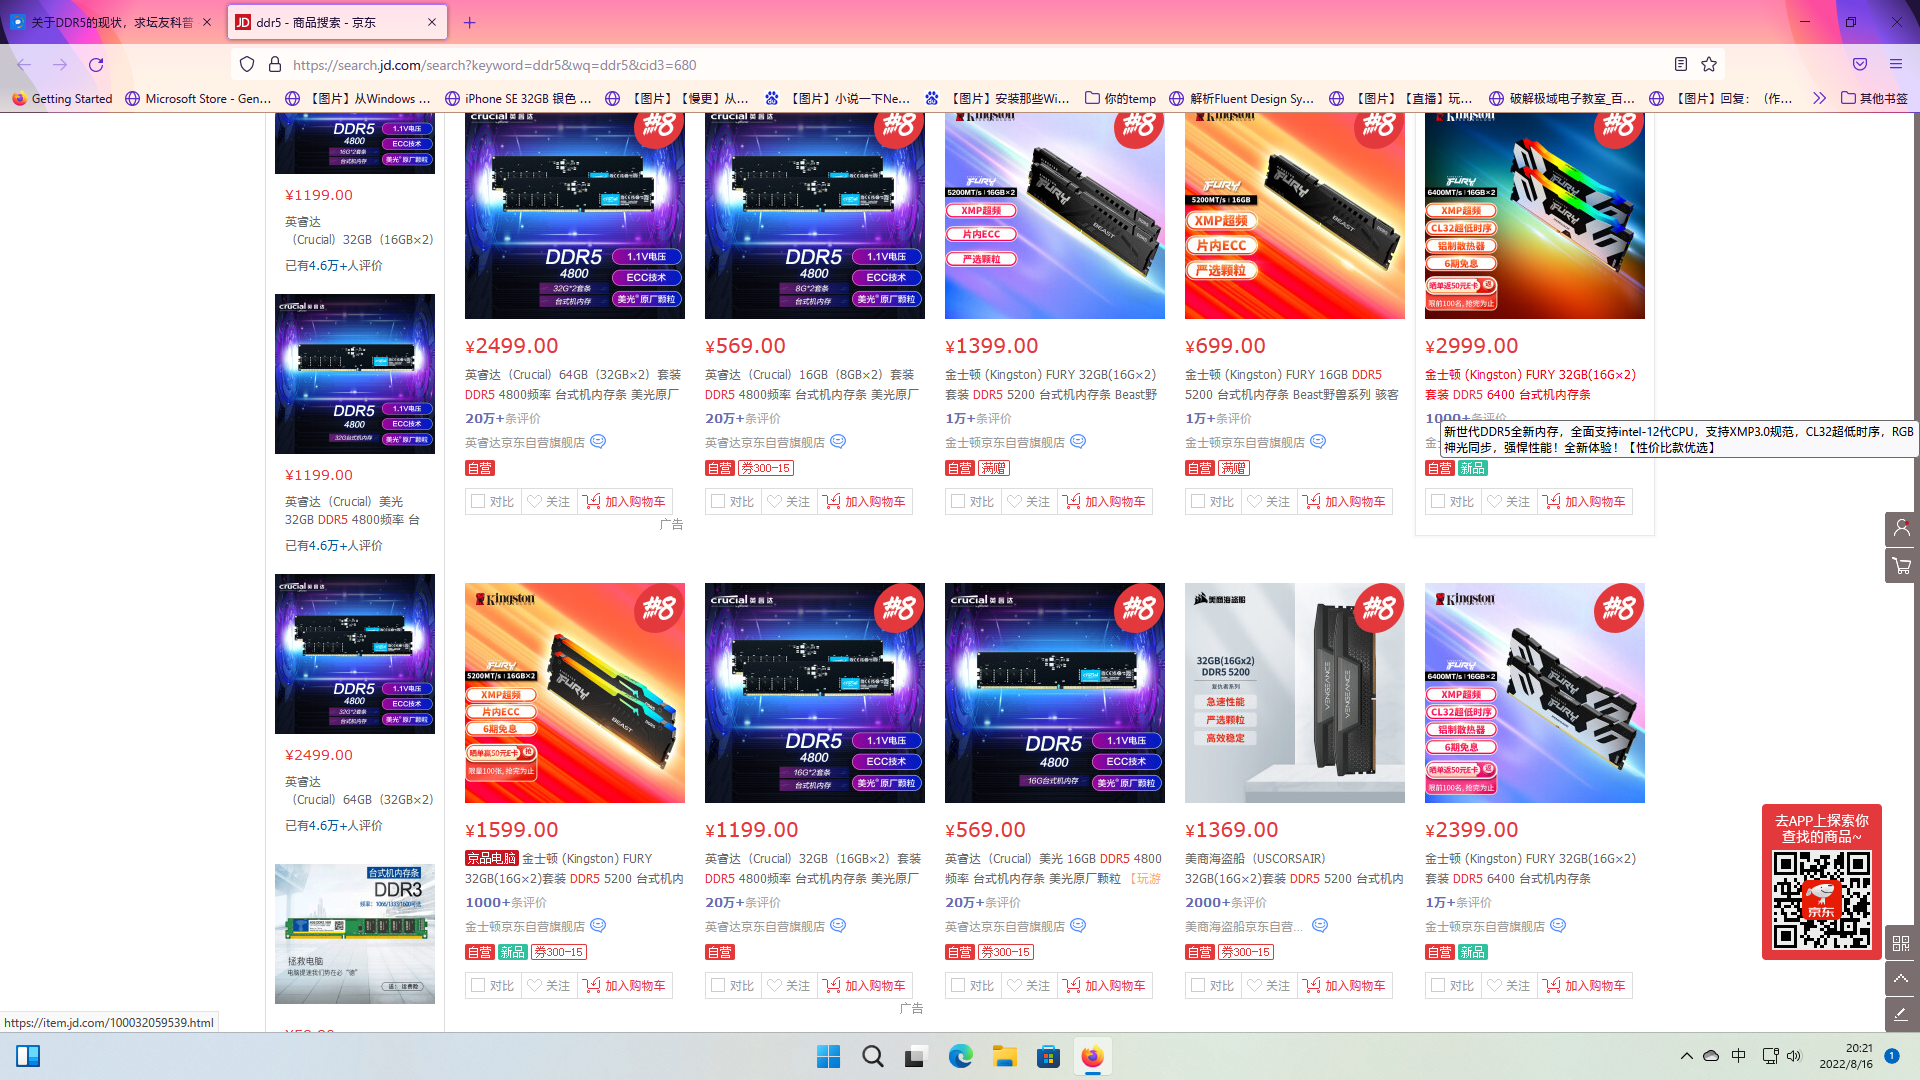Open Microsoft Store from taskbar
Viewport: 1920px width, 1080px height.
point(1048,1057)
